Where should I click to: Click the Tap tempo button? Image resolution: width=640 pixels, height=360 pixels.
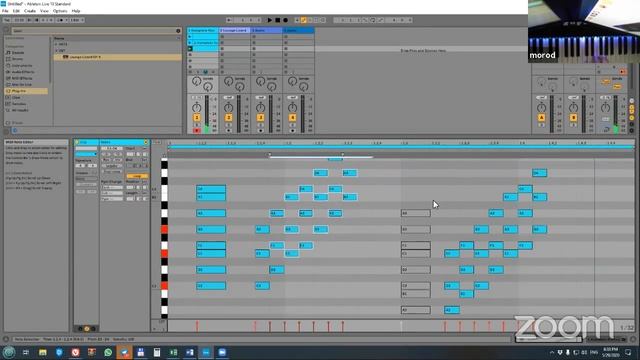tap(7, 20)
